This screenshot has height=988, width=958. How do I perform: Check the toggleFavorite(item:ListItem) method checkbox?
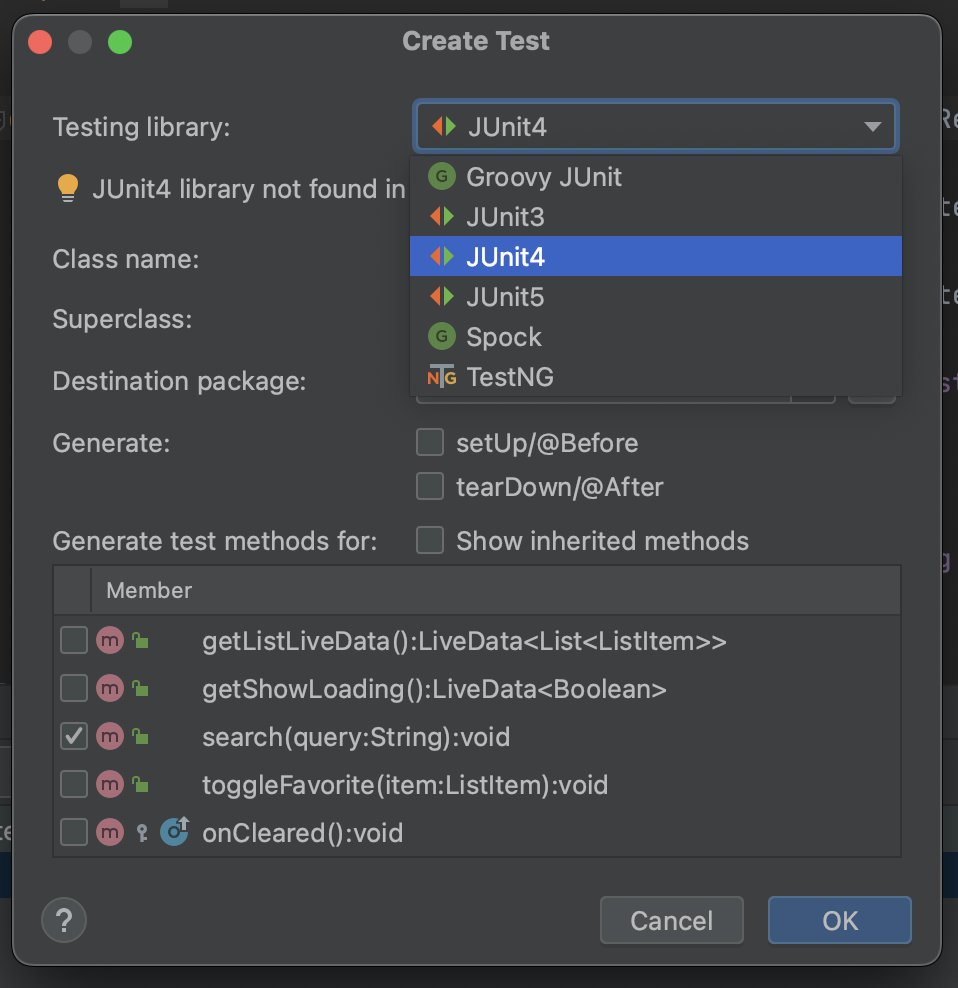tap(74, 784)
